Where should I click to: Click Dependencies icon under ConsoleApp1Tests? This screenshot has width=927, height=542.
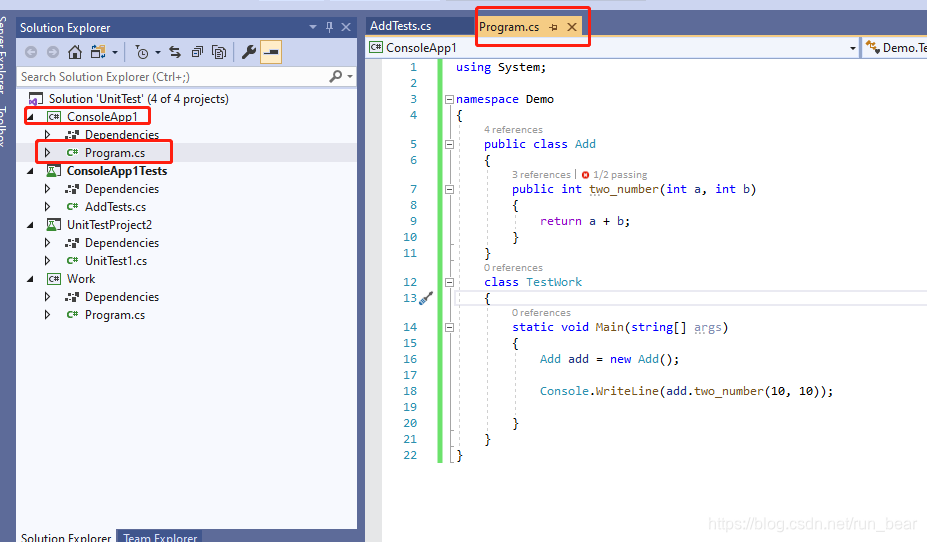tap(72, 189)
